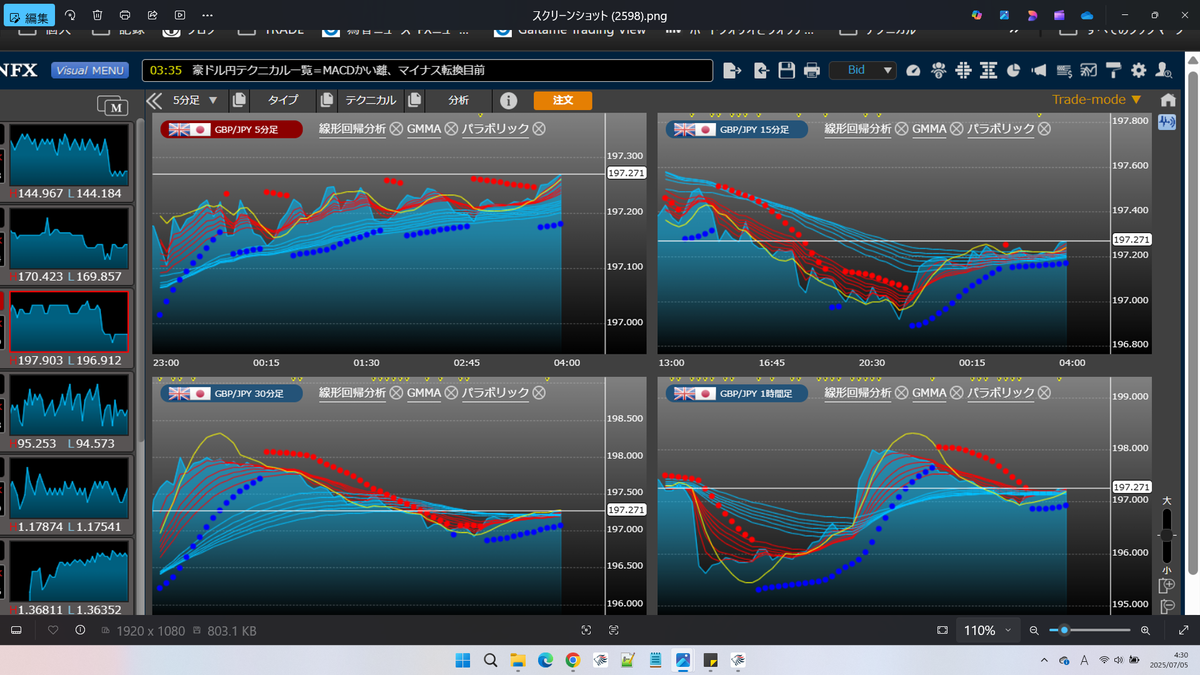This screenshot has width=1200, height=675.
Task: Open the chart info circle icon
Action: [x=508, y=100]
